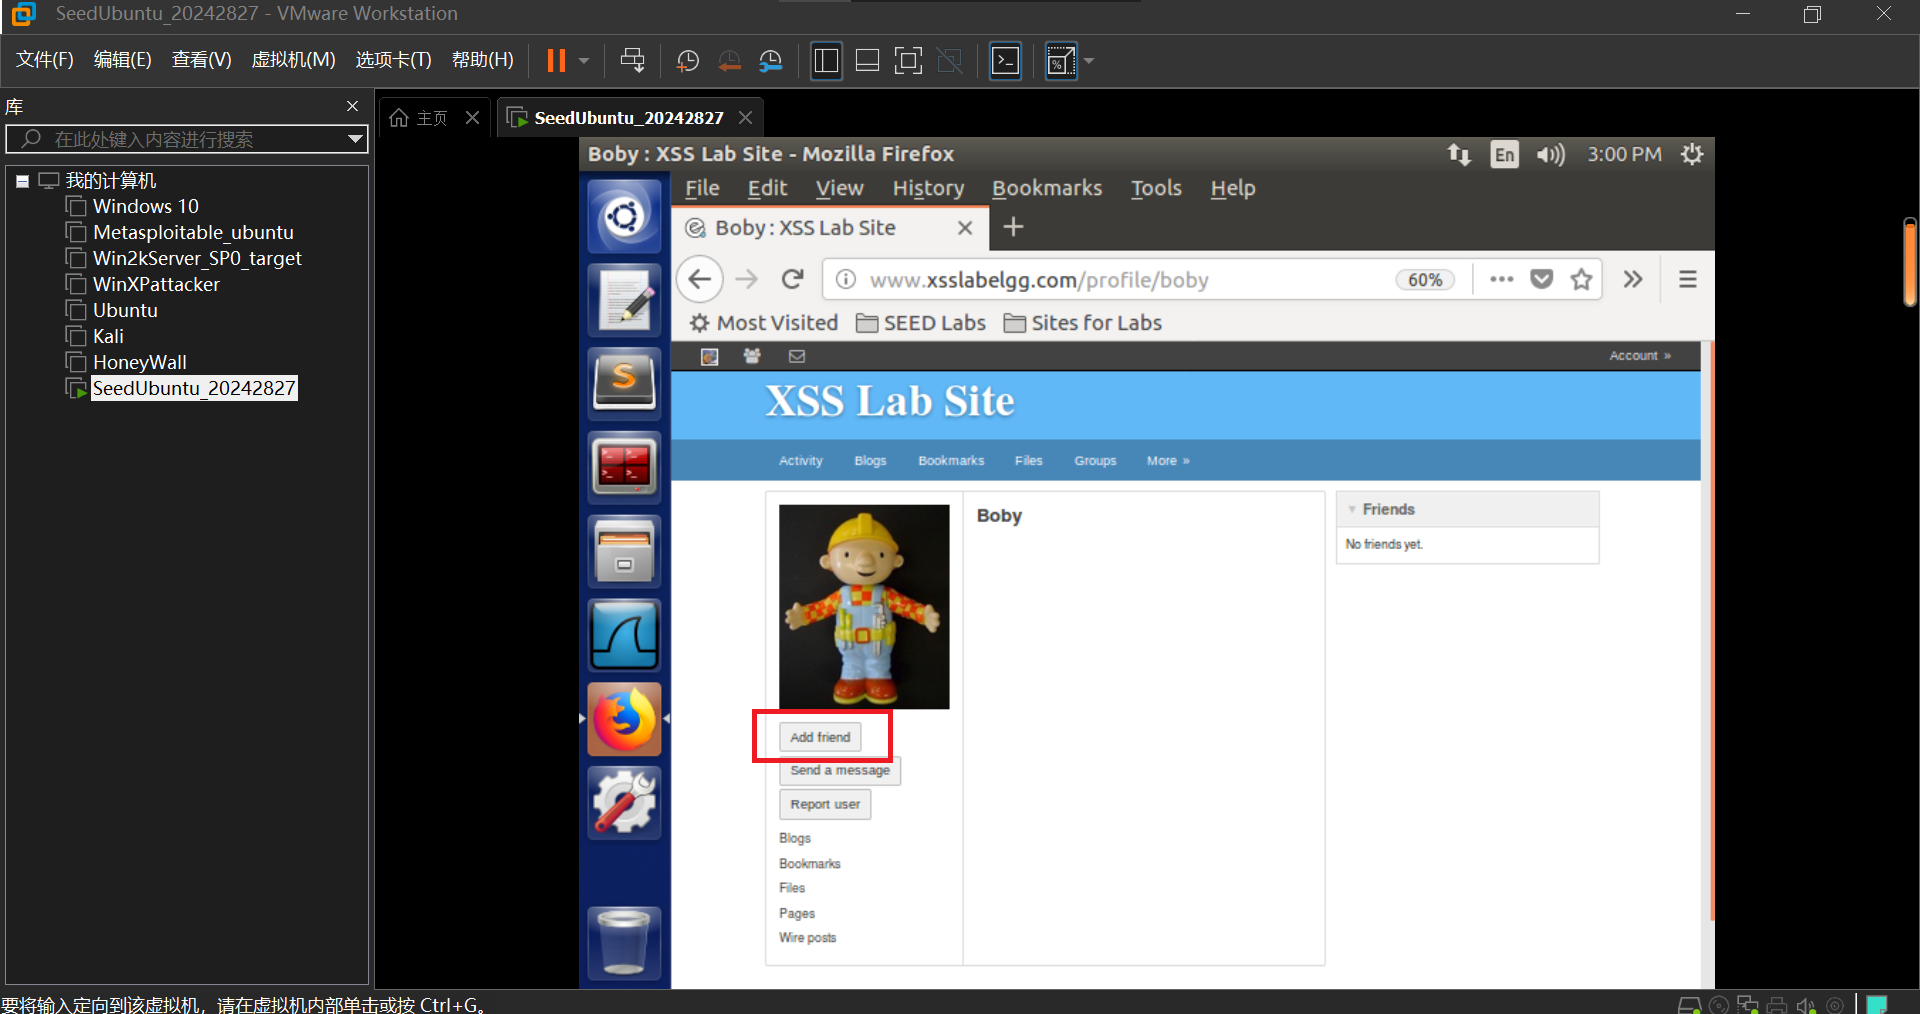Go back to the previous page

coord(700,279)
